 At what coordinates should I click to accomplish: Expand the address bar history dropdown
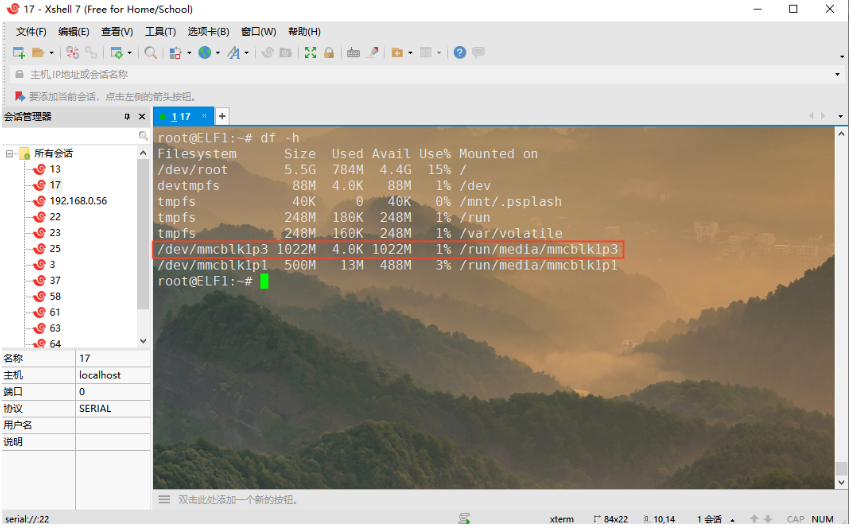838,75
